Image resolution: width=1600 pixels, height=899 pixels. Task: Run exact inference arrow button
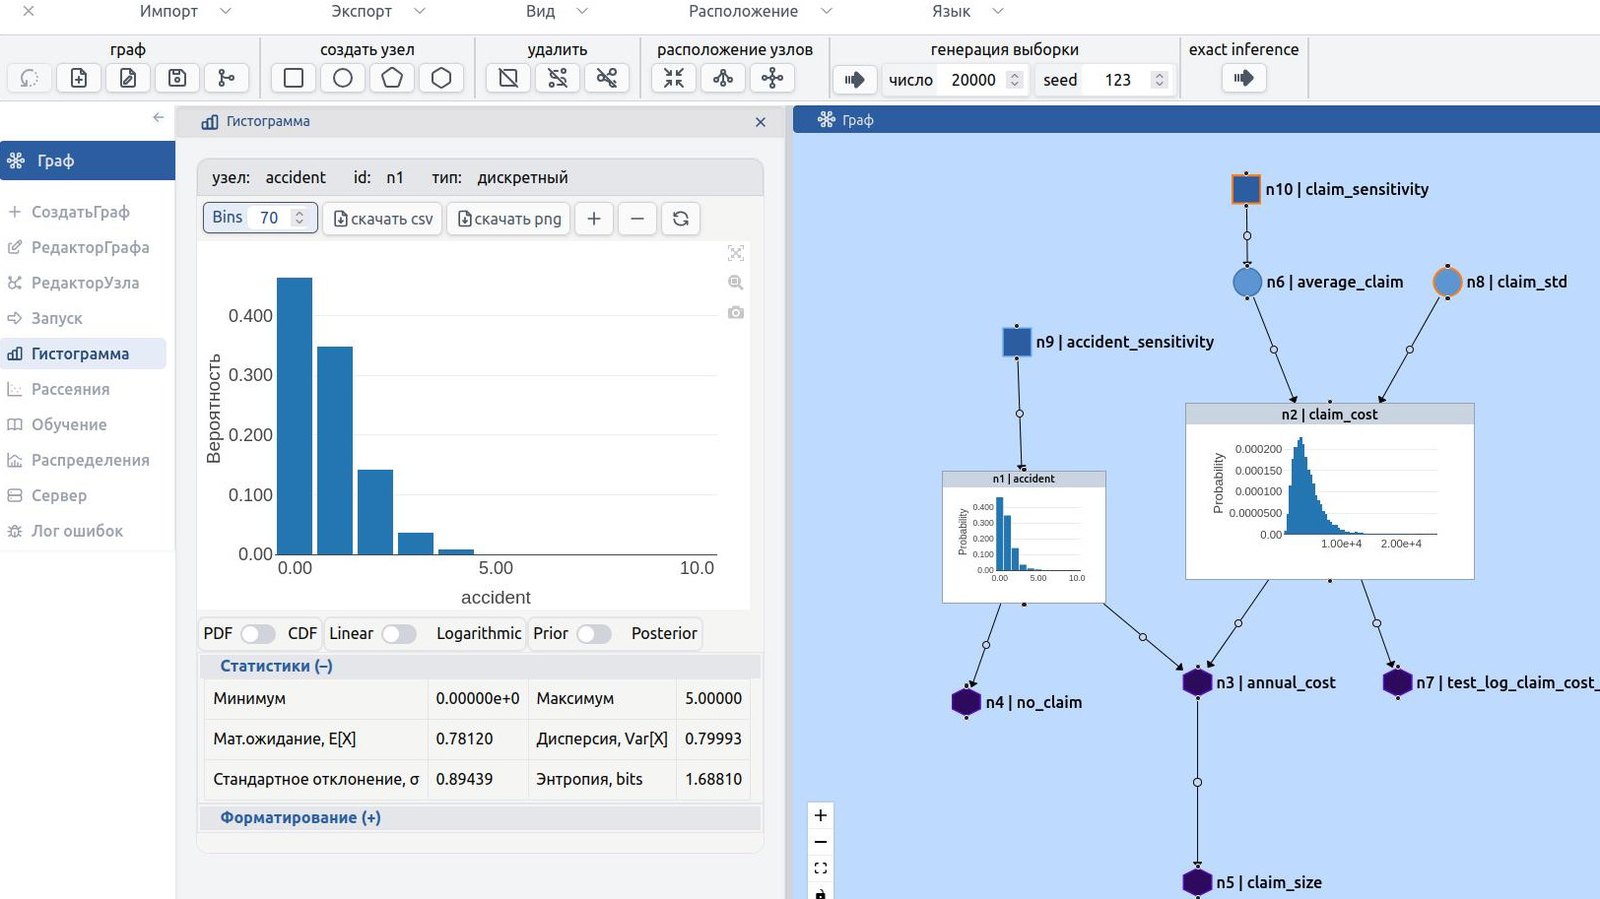(1244, 78)
